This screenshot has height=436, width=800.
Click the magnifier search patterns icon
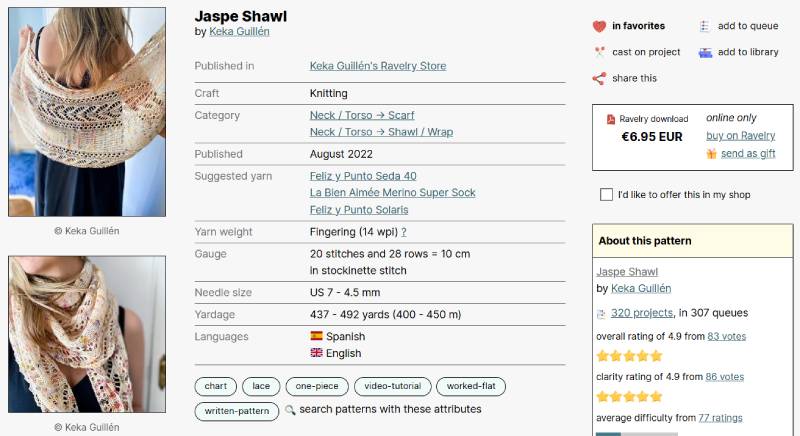pos(290,410)
